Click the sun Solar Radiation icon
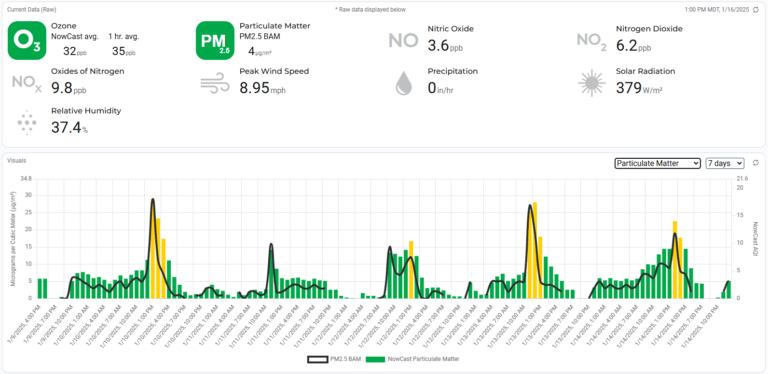Screen dimensions: 768x374 point(591,83)
